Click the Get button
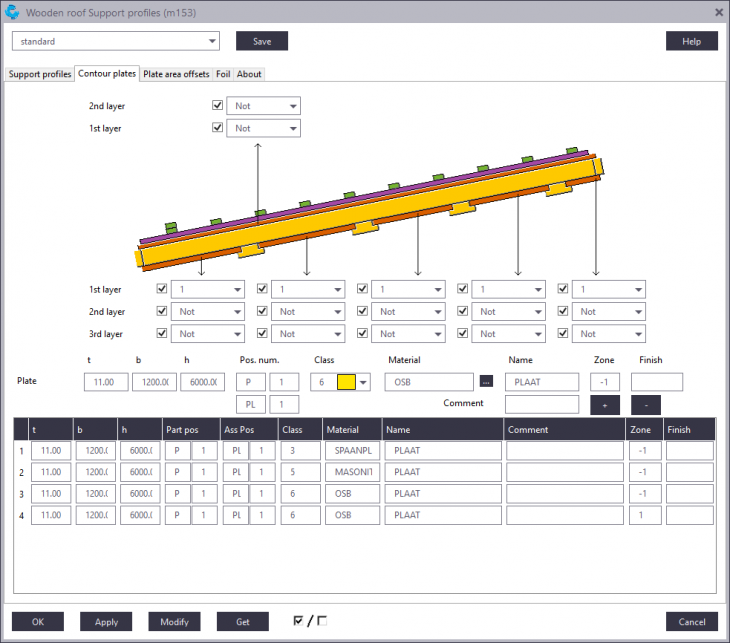The height and width of the screenshot is (643, 730). (242, 621)
